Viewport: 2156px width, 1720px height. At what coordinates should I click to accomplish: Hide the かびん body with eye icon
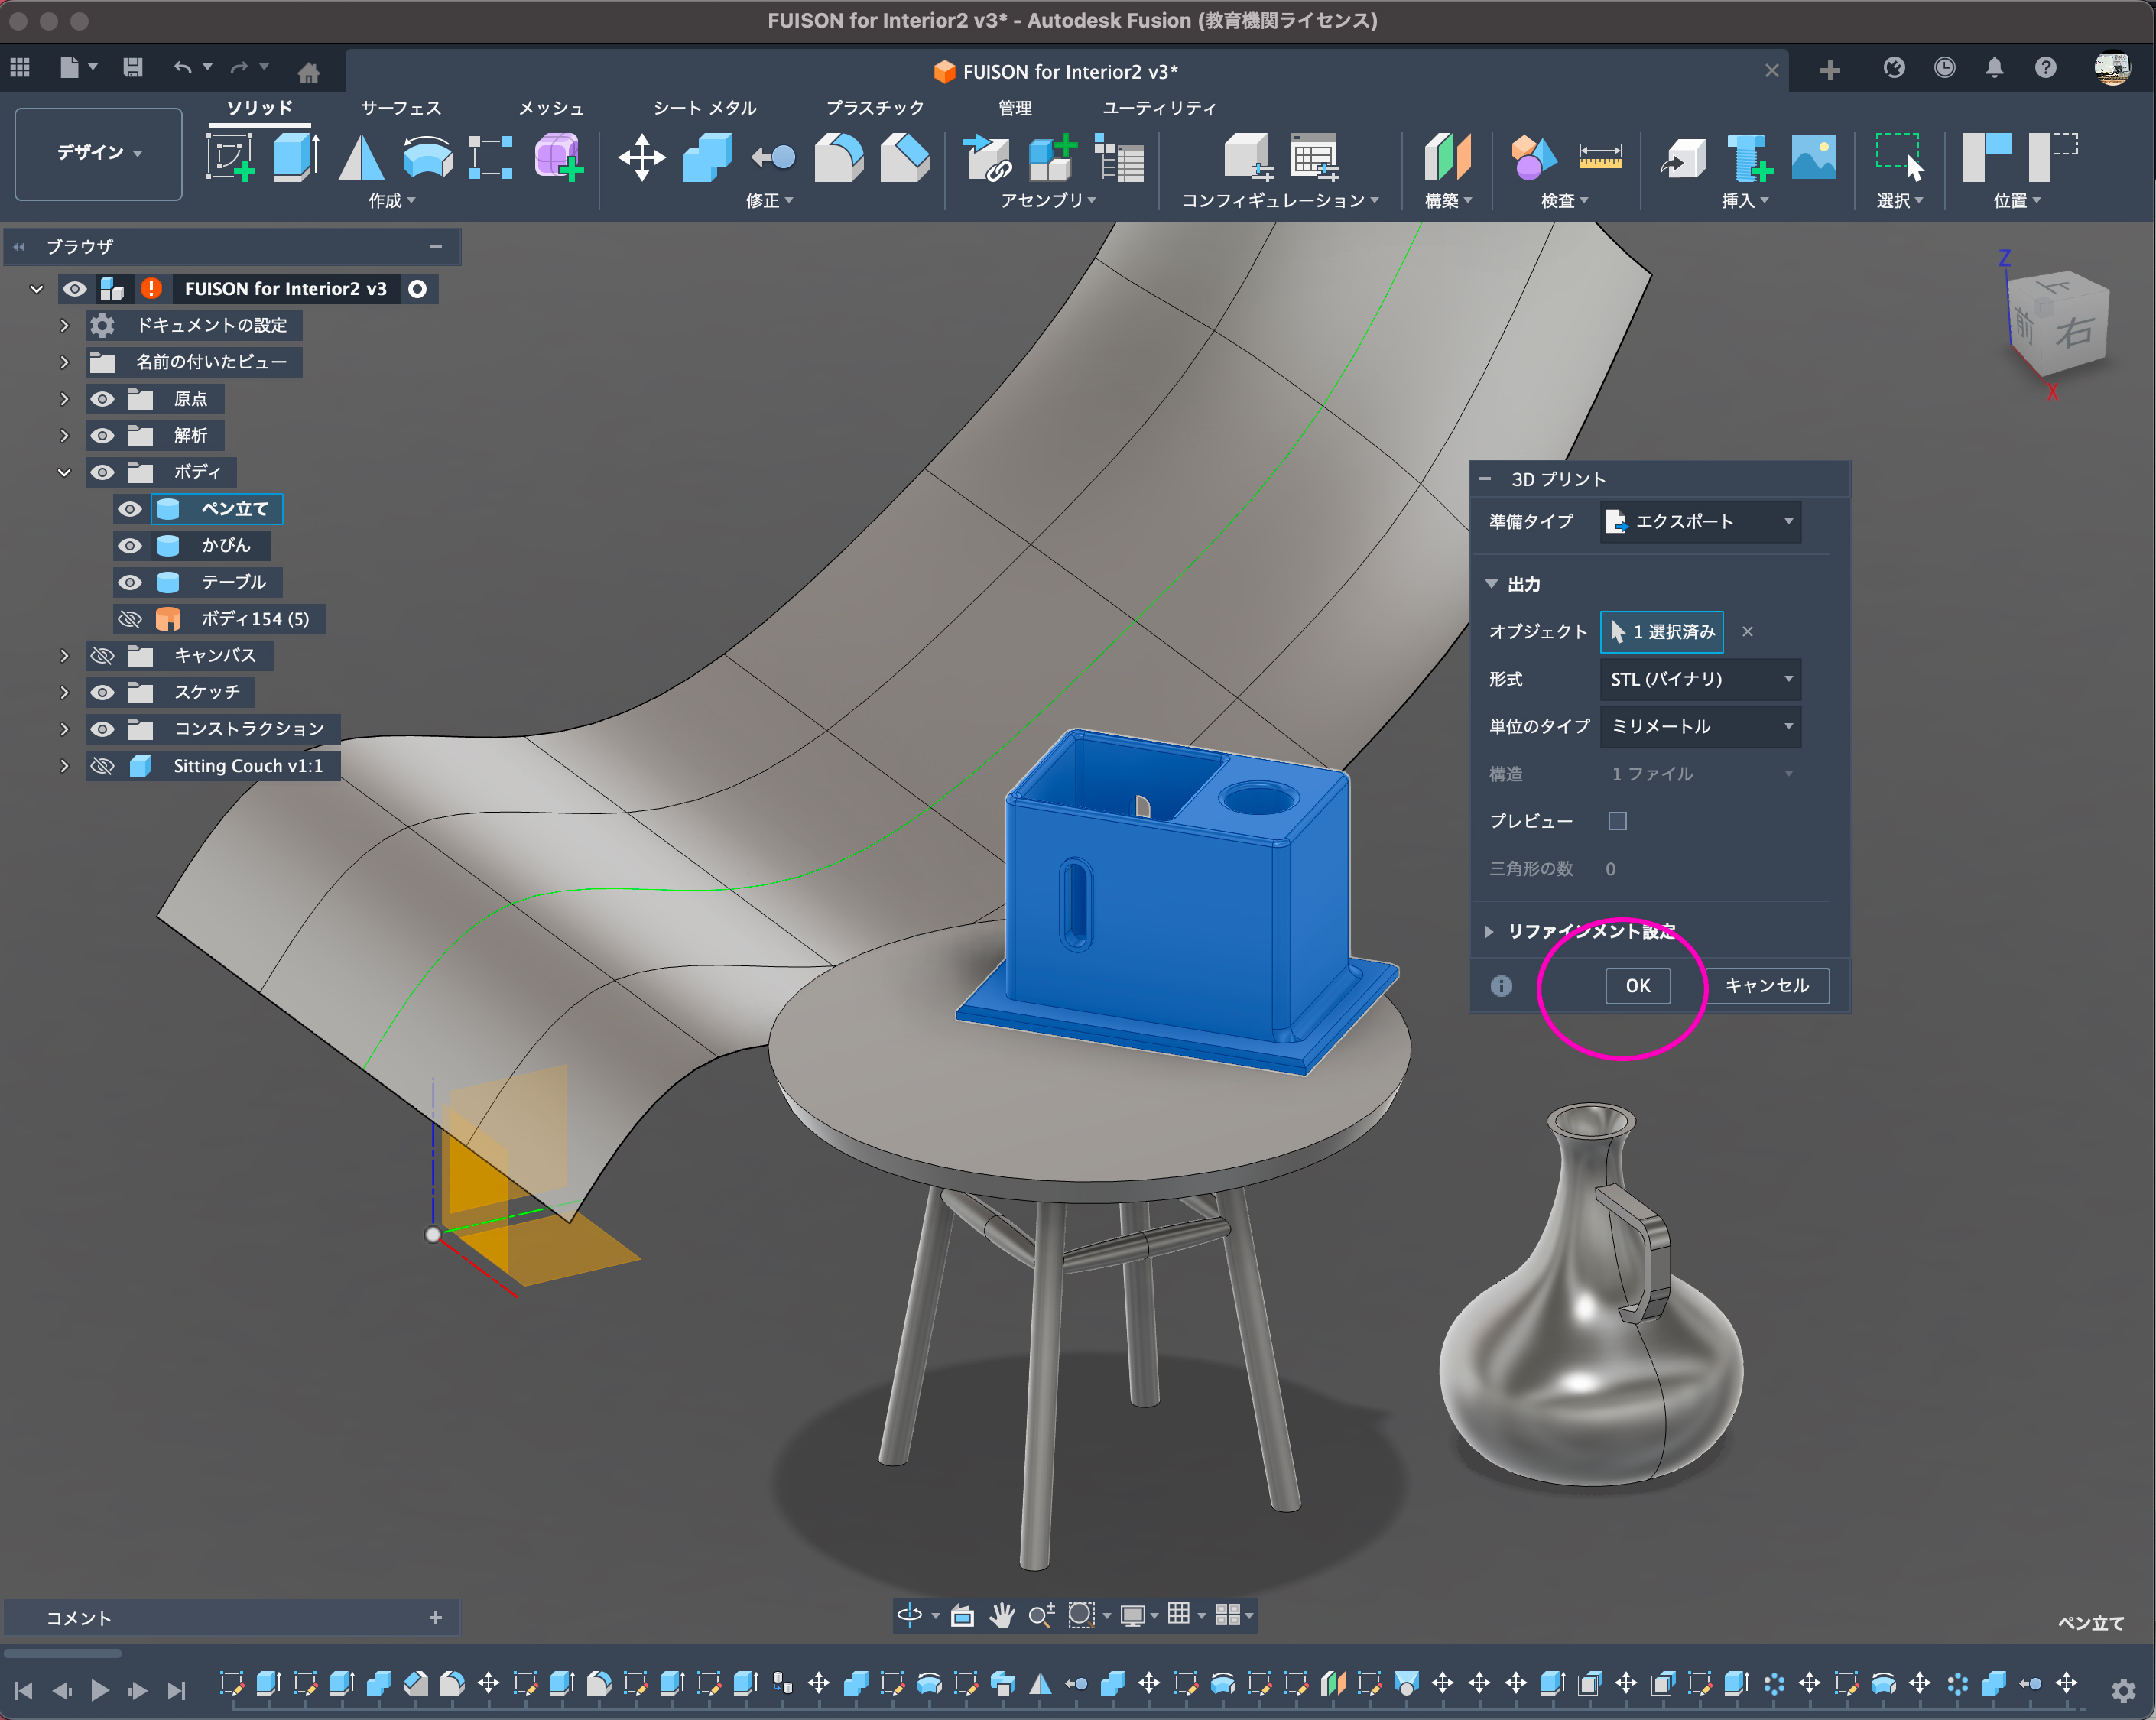(x=130, y=545)
